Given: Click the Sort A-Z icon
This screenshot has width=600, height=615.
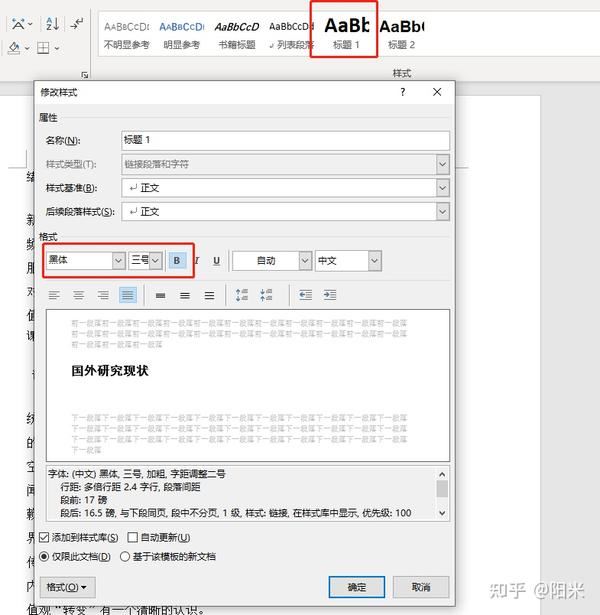Looking at the screenshot, I should (53, 24).
